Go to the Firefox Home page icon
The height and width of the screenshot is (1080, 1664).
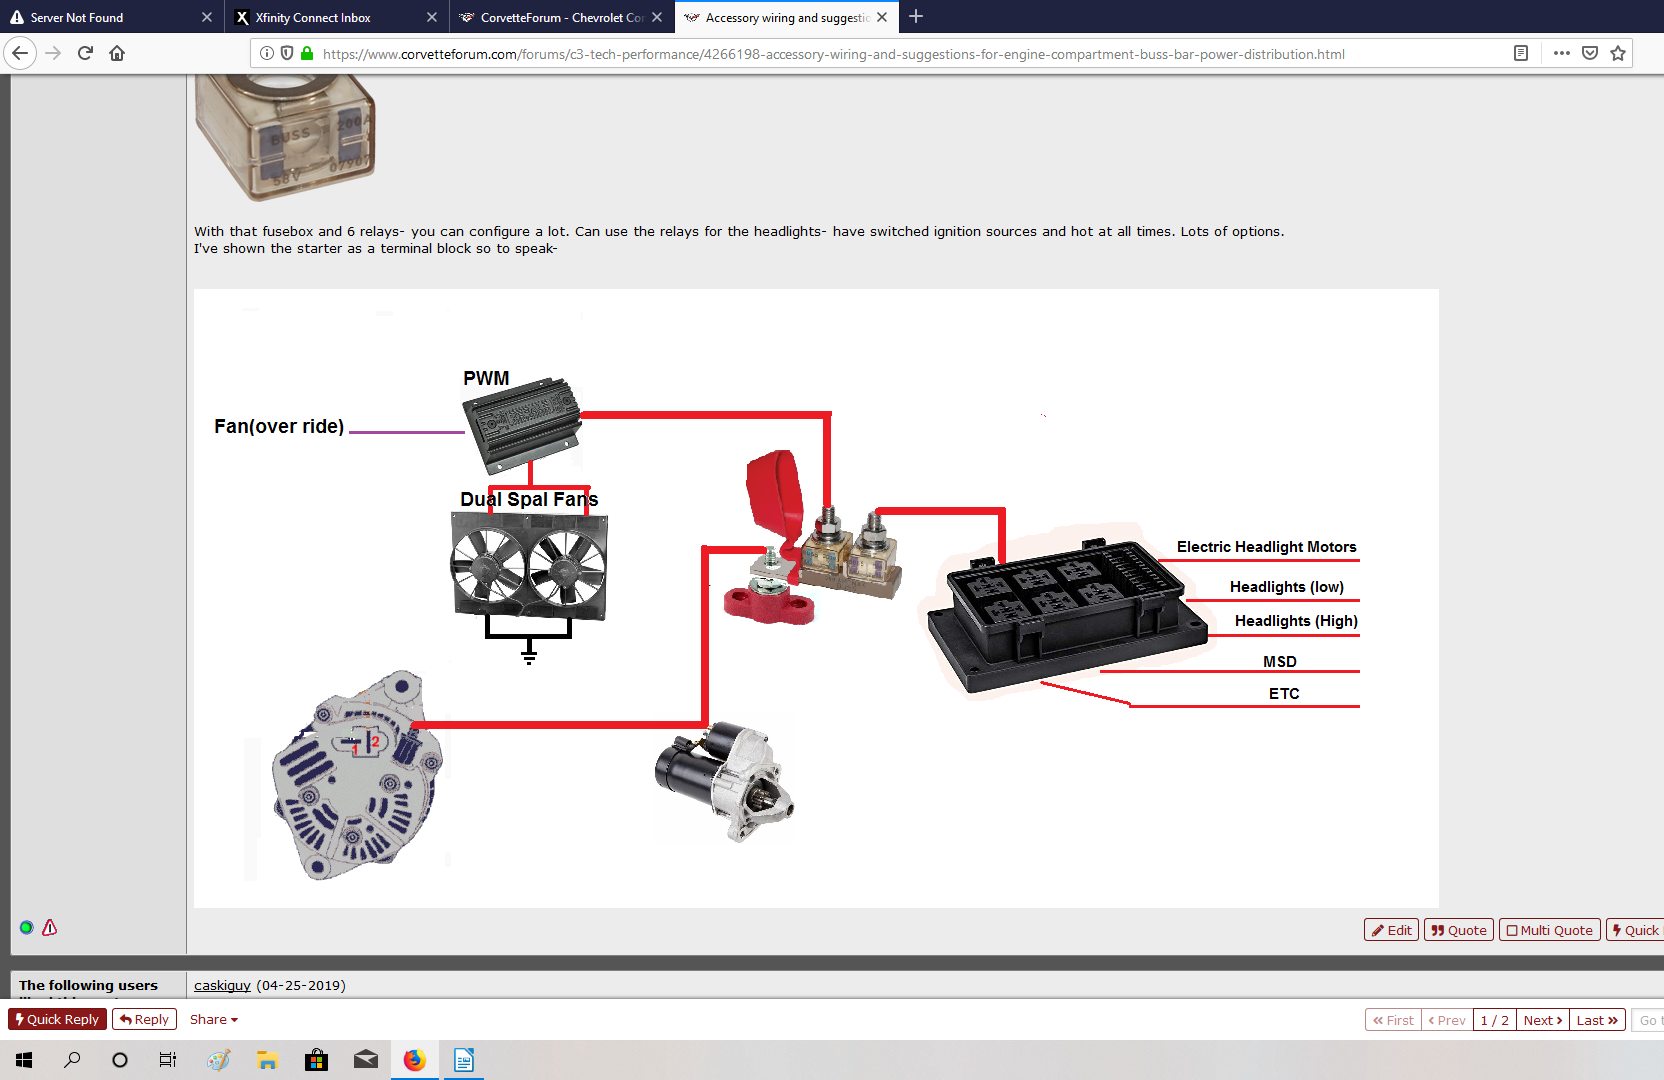pyautogui.click(x=117, y=53)
